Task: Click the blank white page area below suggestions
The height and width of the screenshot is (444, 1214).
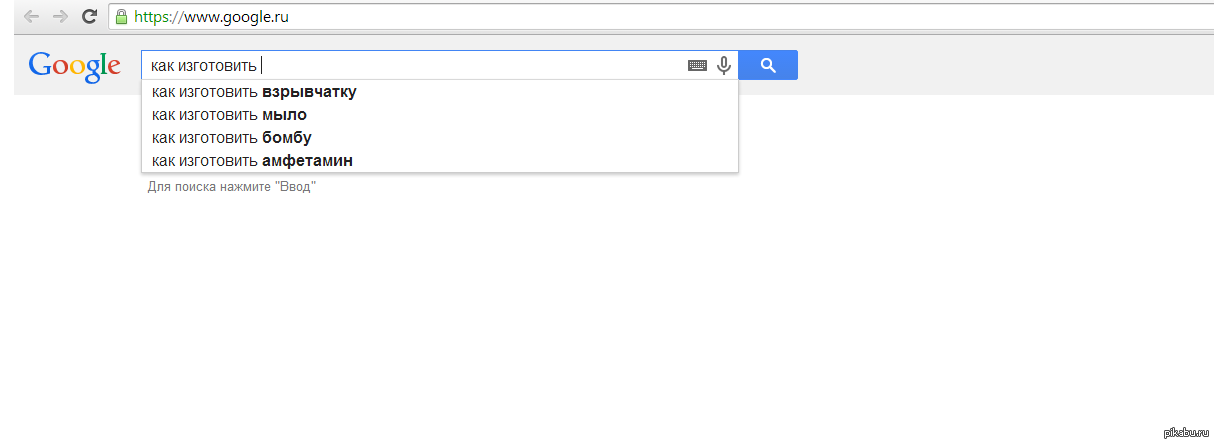Action: pos(600,320)
